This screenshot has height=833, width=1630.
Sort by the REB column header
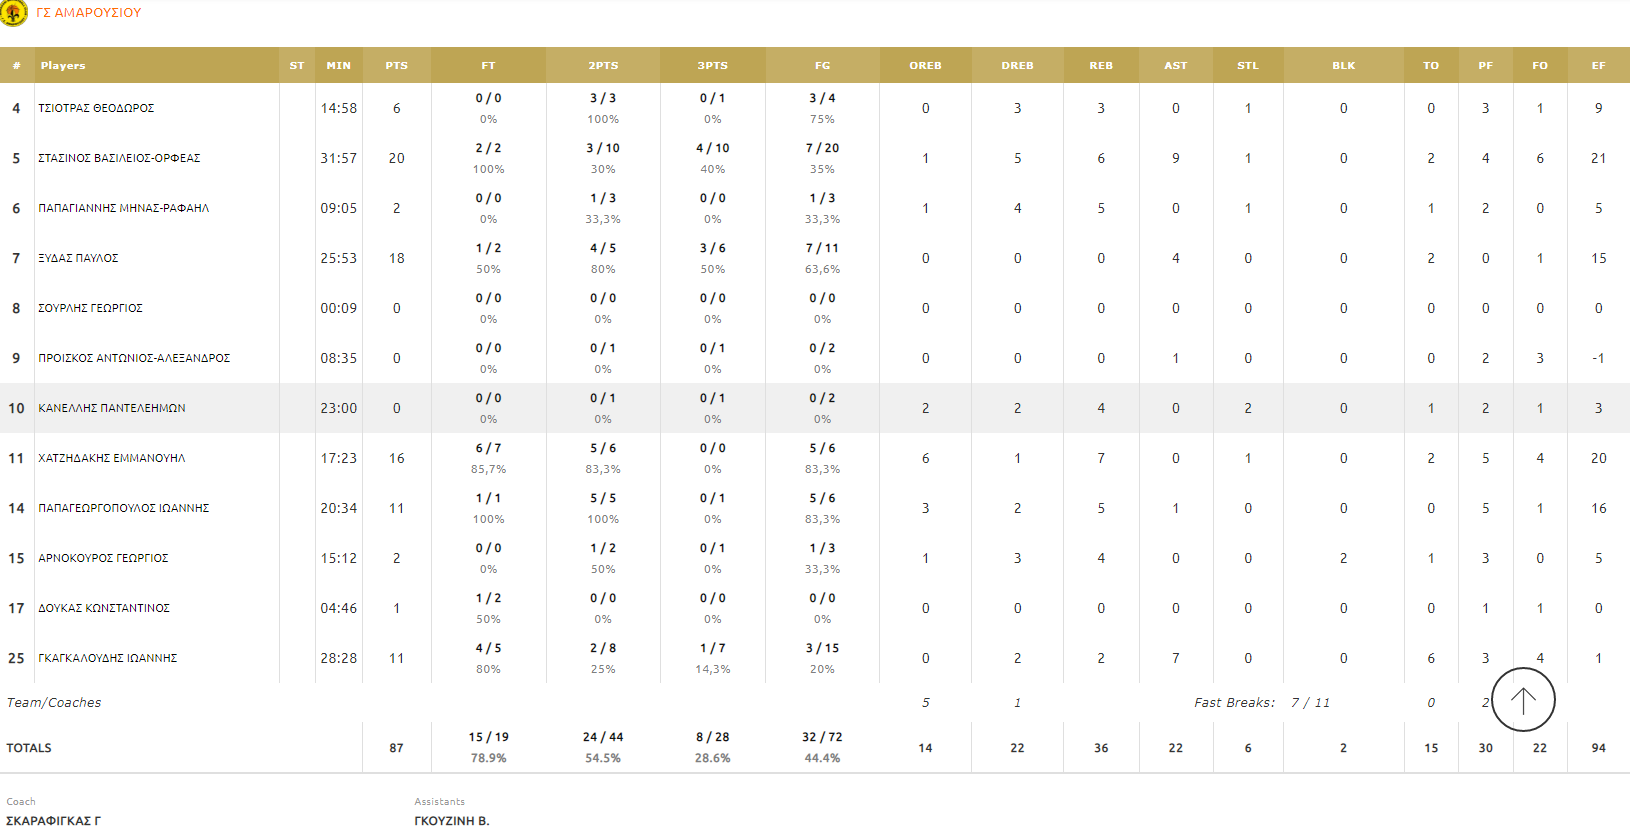tap(1100, 66)
